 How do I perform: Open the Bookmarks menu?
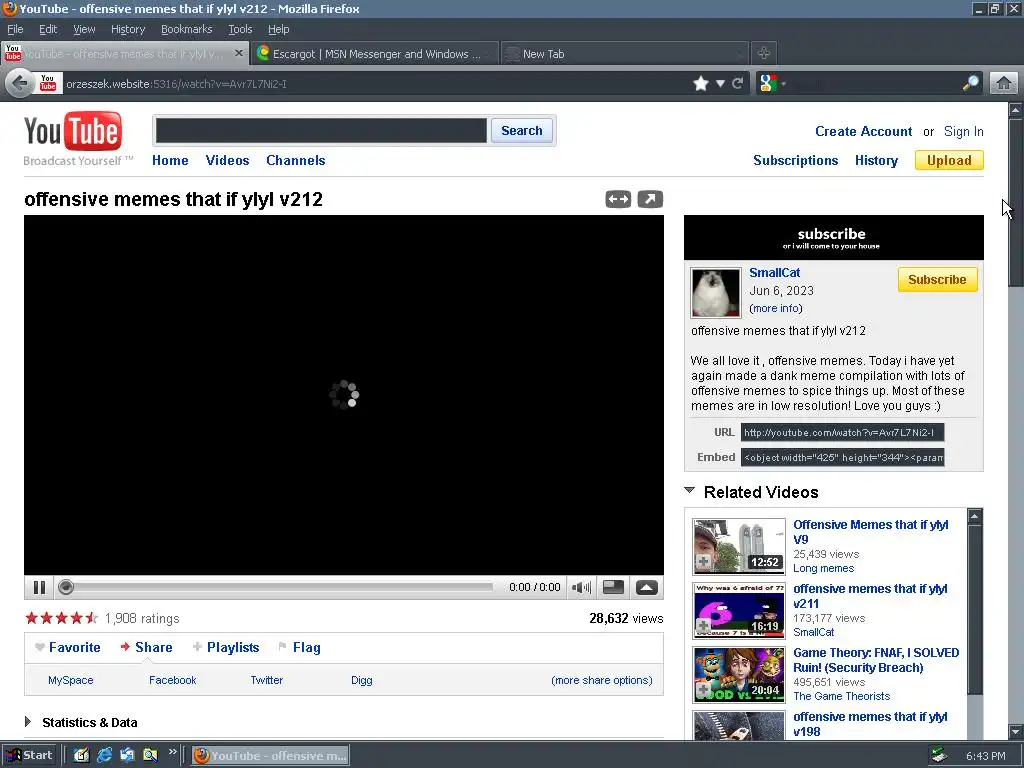tap(187, 29)
